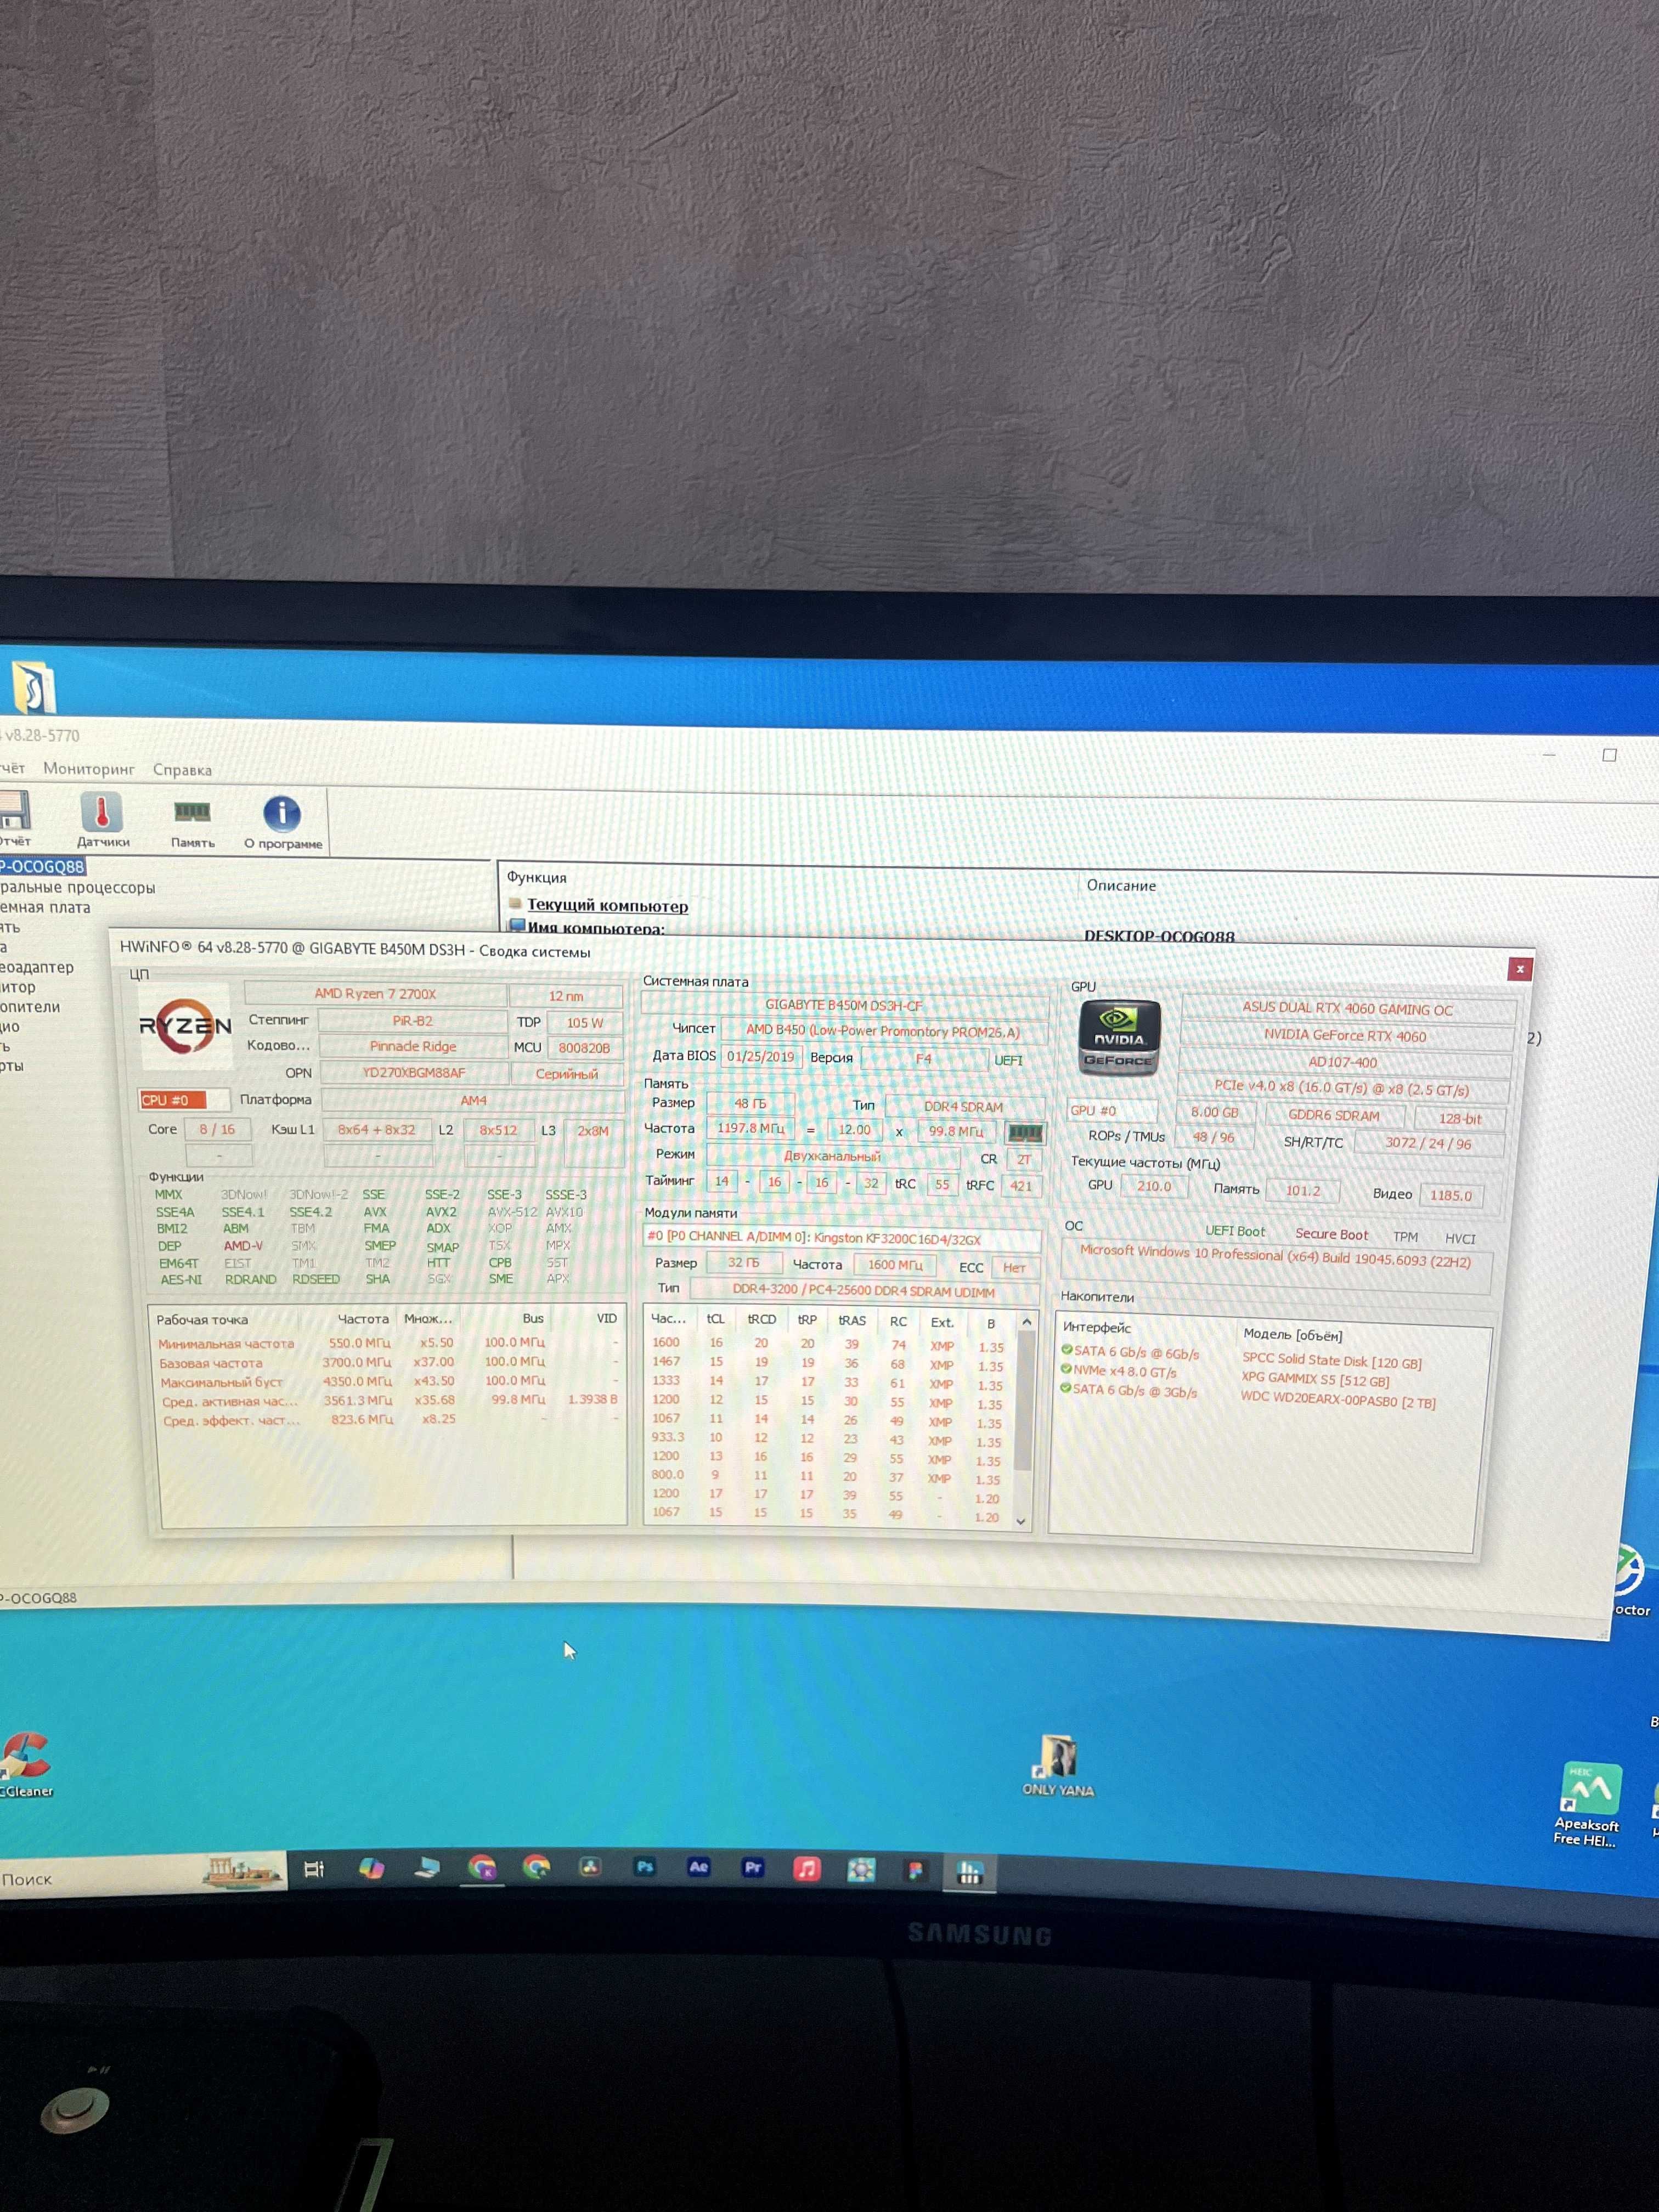Open Task View from the taskbar

click(313, 1868)
